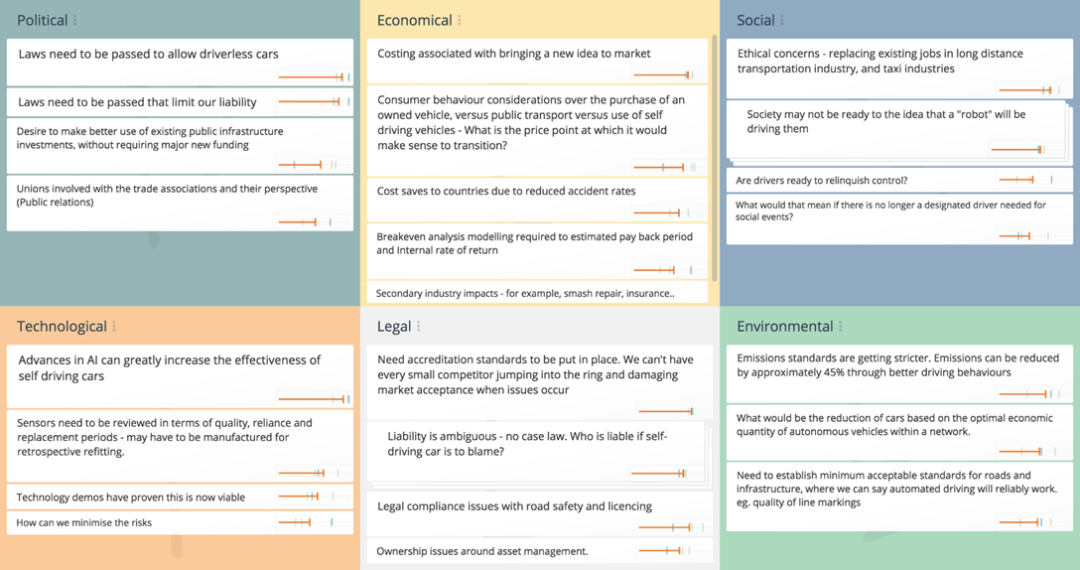
Task: Click the Environmental column heading
Action: (x=785, y=326)
